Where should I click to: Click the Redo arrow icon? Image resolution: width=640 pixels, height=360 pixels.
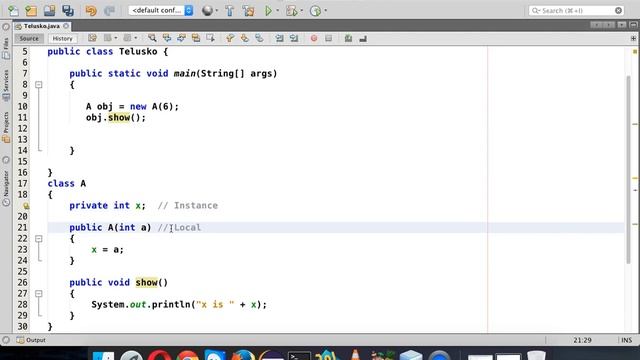coord(109,11)
